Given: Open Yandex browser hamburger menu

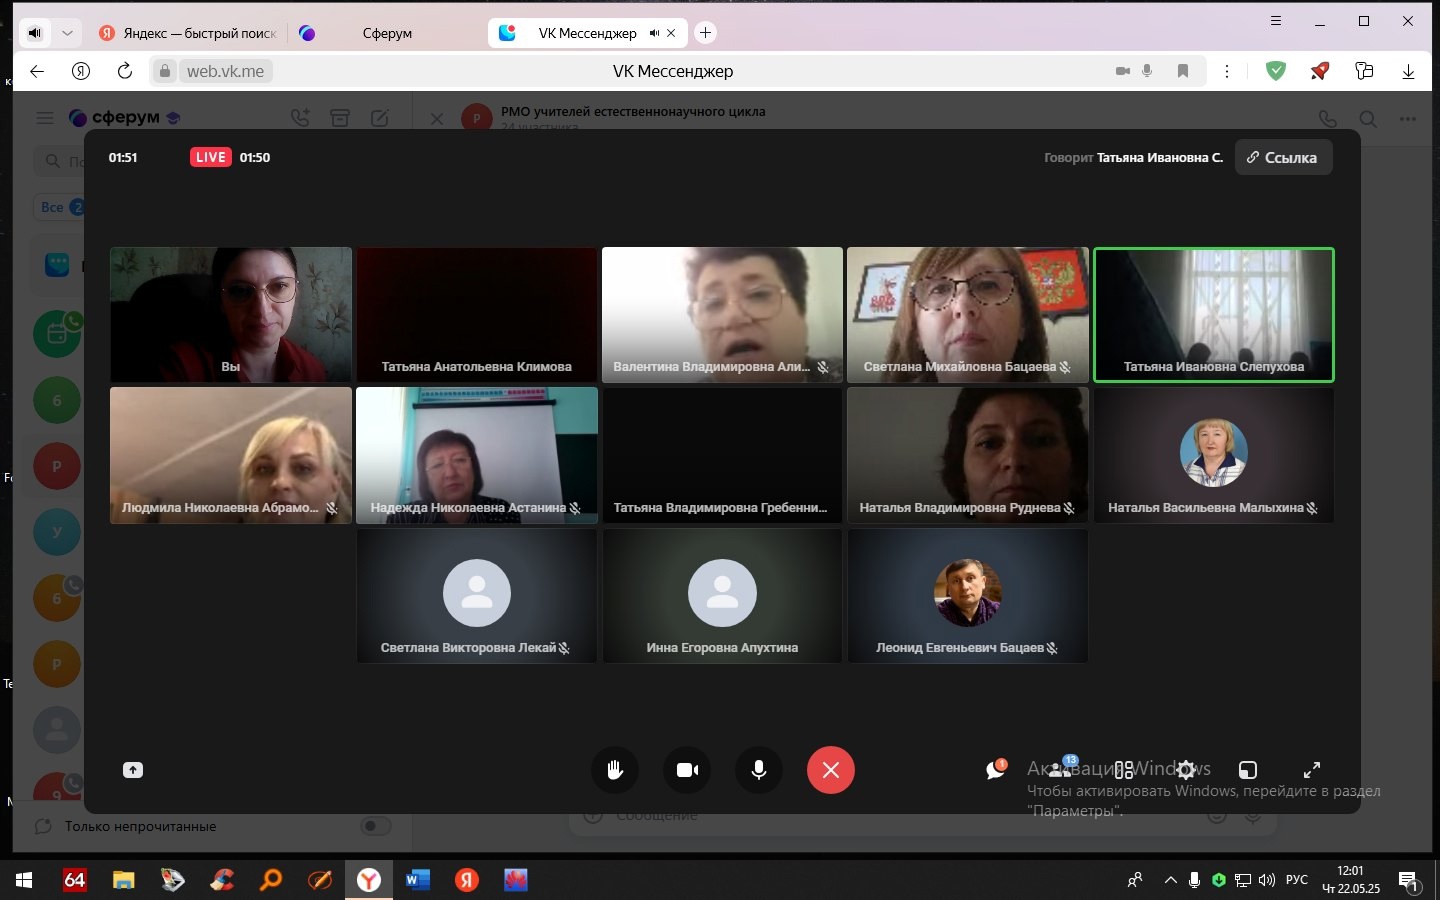Looking at the screenshot, I should pyautogui.click(x=1276, y=21).
